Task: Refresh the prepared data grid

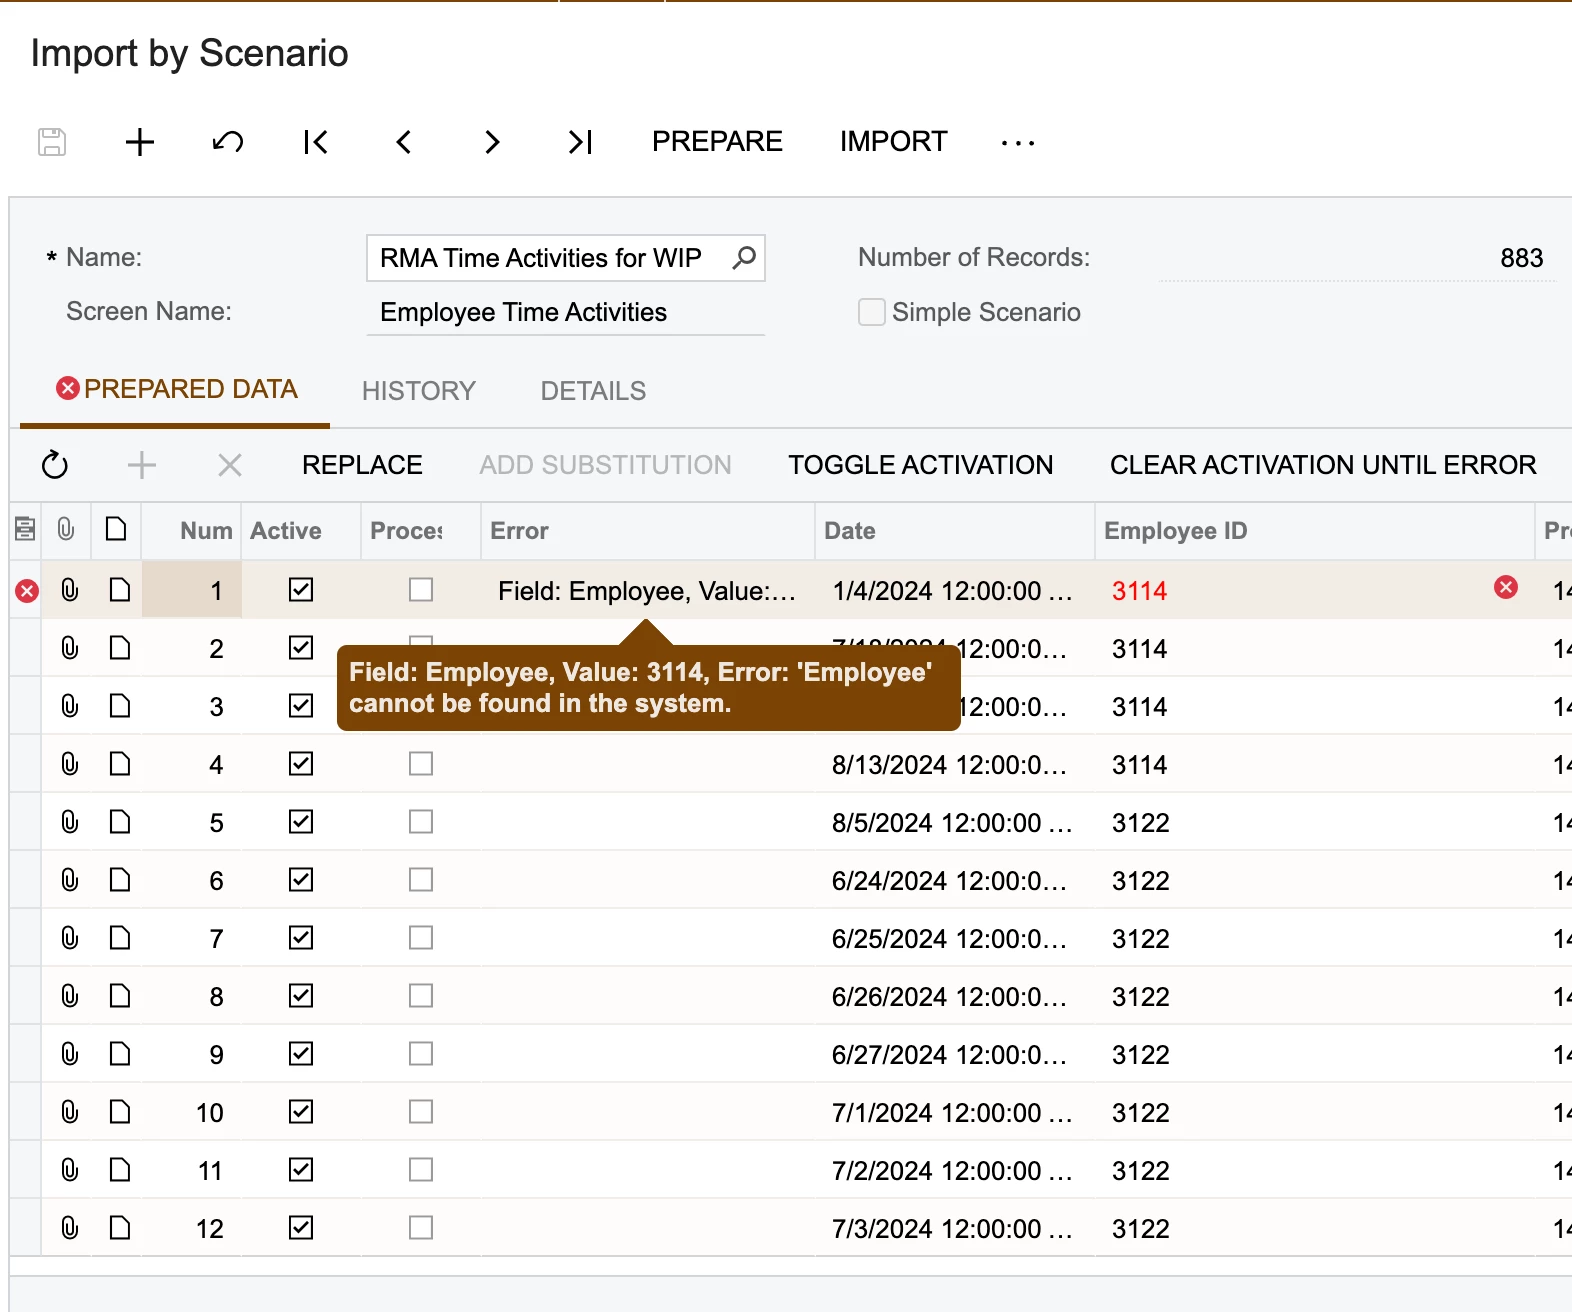Action: (x=55, y=465)
